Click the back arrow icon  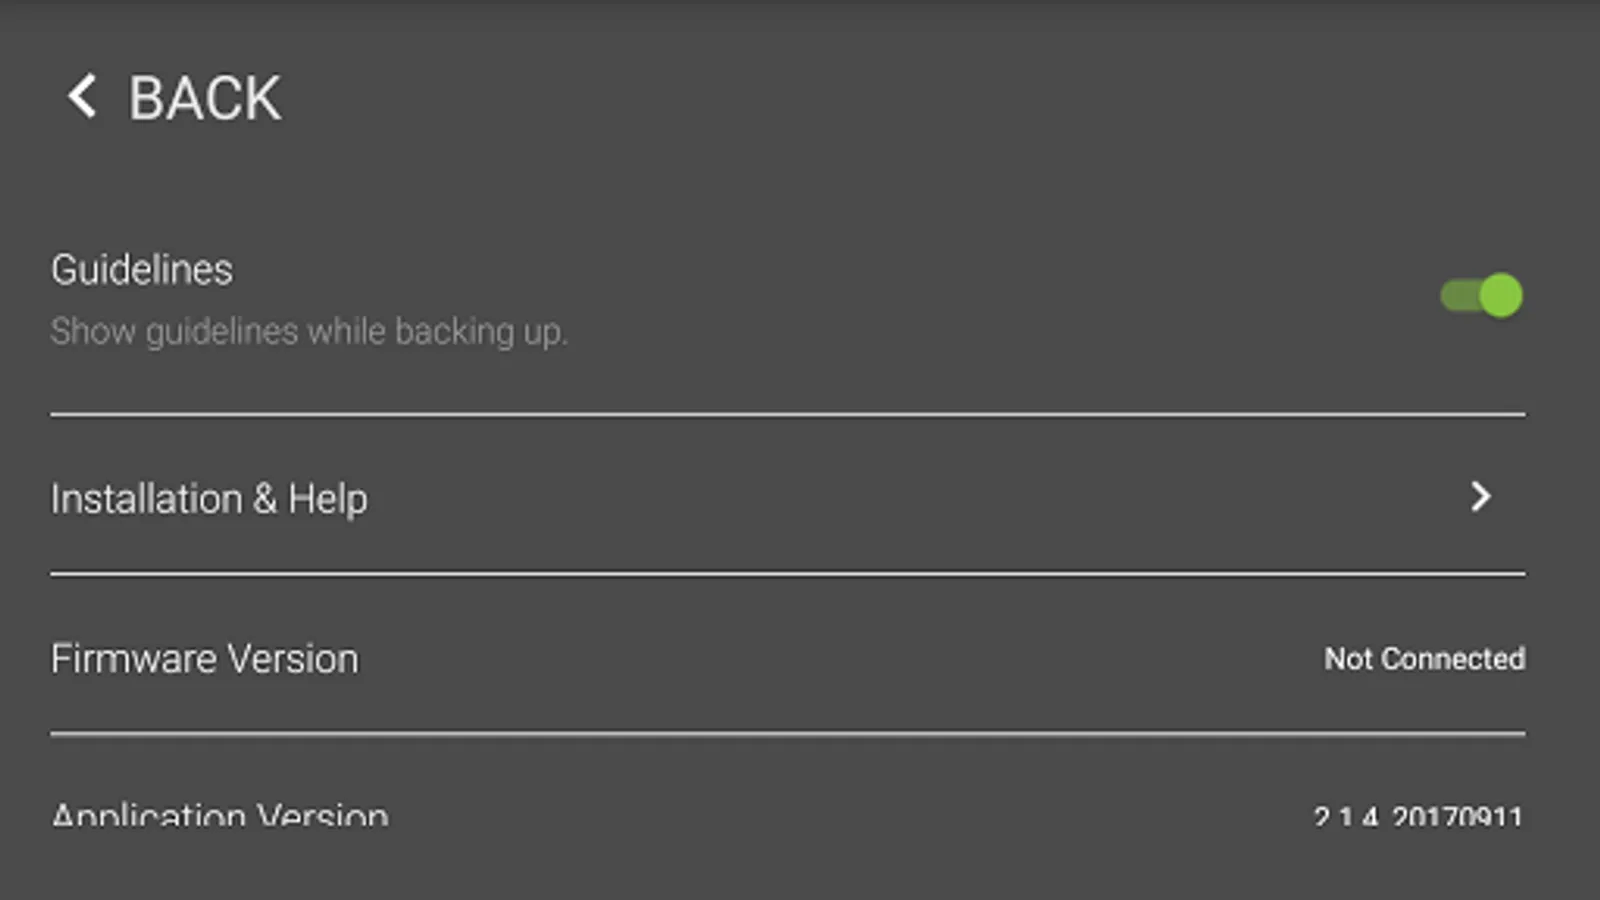coord(82,97)
